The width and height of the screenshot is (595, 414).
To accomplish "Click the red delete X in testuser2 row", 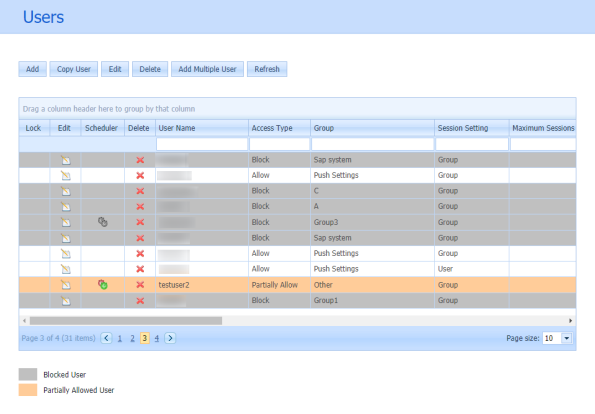I will click(140, 285).
